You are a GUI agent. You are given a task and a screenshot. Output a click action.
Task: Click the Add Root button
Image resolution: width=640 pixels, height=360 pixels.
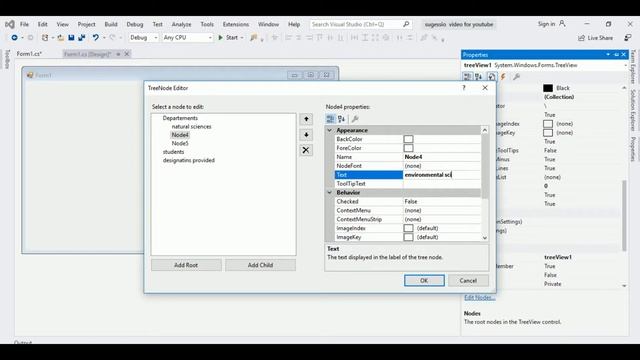coord(186,265)
